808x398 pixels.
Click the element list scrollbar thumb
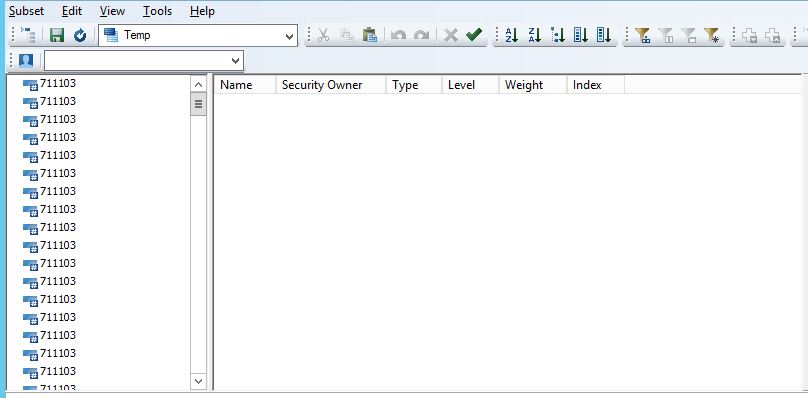[x=198, y=105]
